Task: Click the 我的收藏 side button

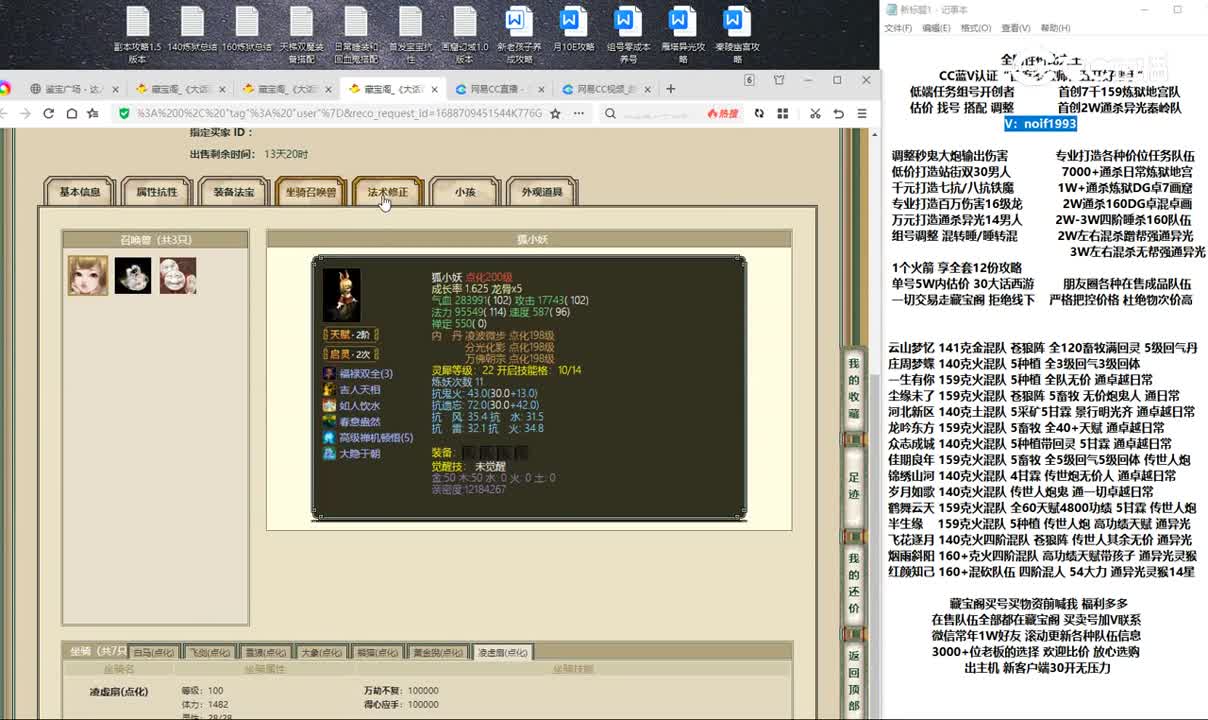Action: [x=854, y=388]
